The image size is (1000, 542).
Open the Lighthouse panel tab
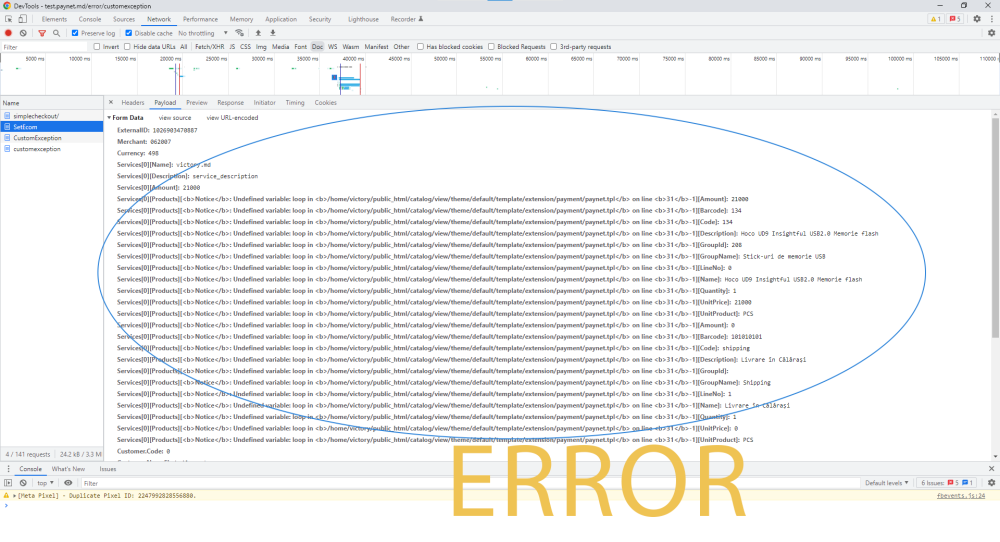(x=364, y=19)
